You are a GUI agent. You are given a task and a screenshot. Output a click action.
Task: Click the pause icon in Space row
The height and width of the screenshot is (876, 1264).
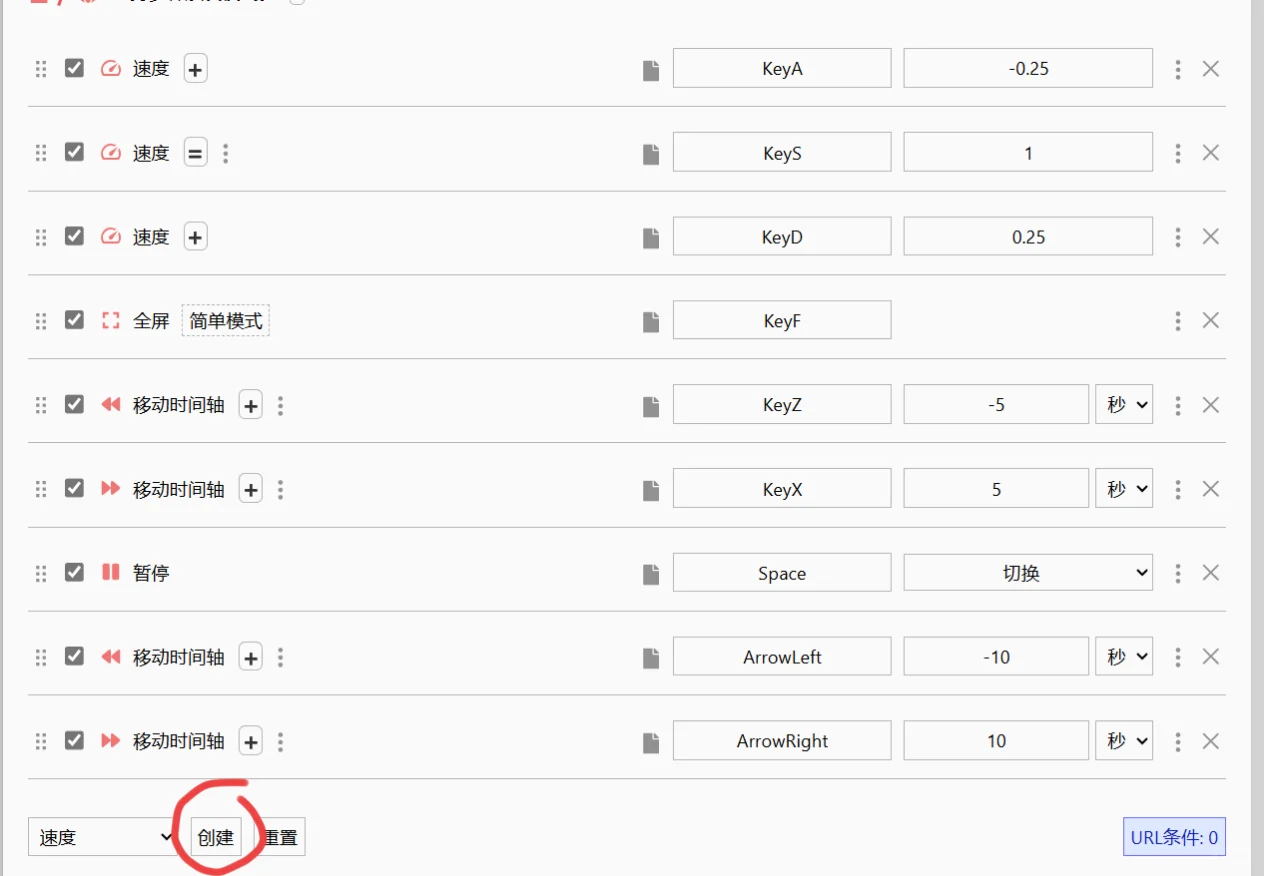[x=111, y=573]
